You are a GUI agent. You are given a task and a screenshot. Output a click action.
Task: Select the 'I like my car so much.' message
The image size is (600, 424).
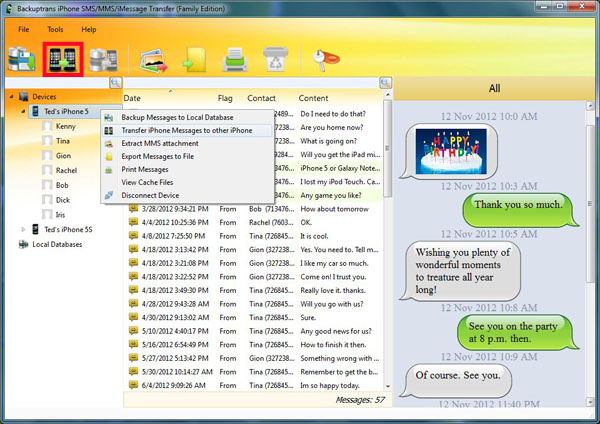(x=253, y=263)
